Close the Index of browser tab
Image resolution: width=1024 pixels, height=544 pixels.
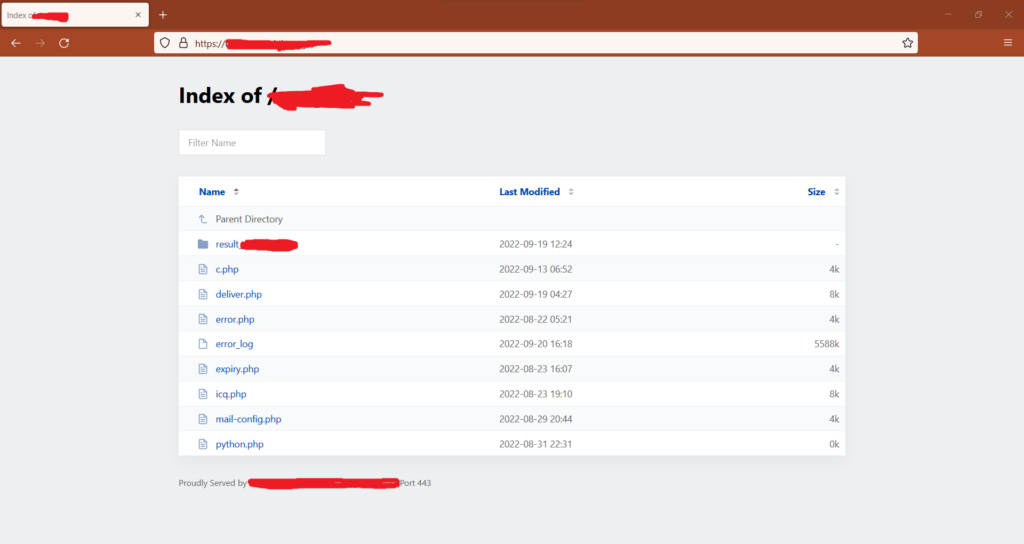pos(138,14)
